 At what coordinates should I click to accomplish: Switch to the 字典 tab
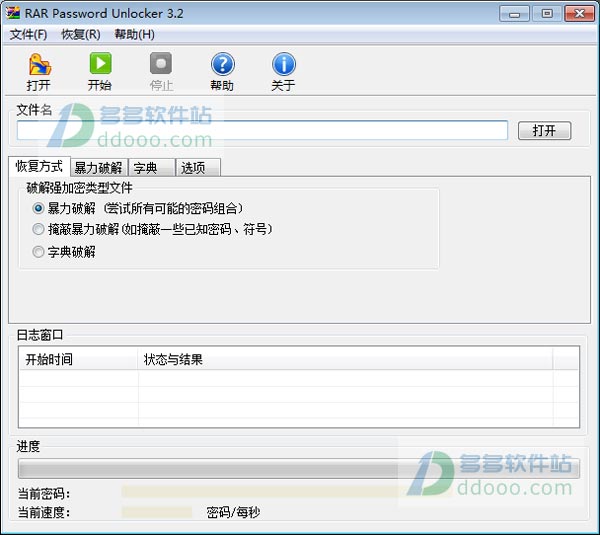coord(152,168)
